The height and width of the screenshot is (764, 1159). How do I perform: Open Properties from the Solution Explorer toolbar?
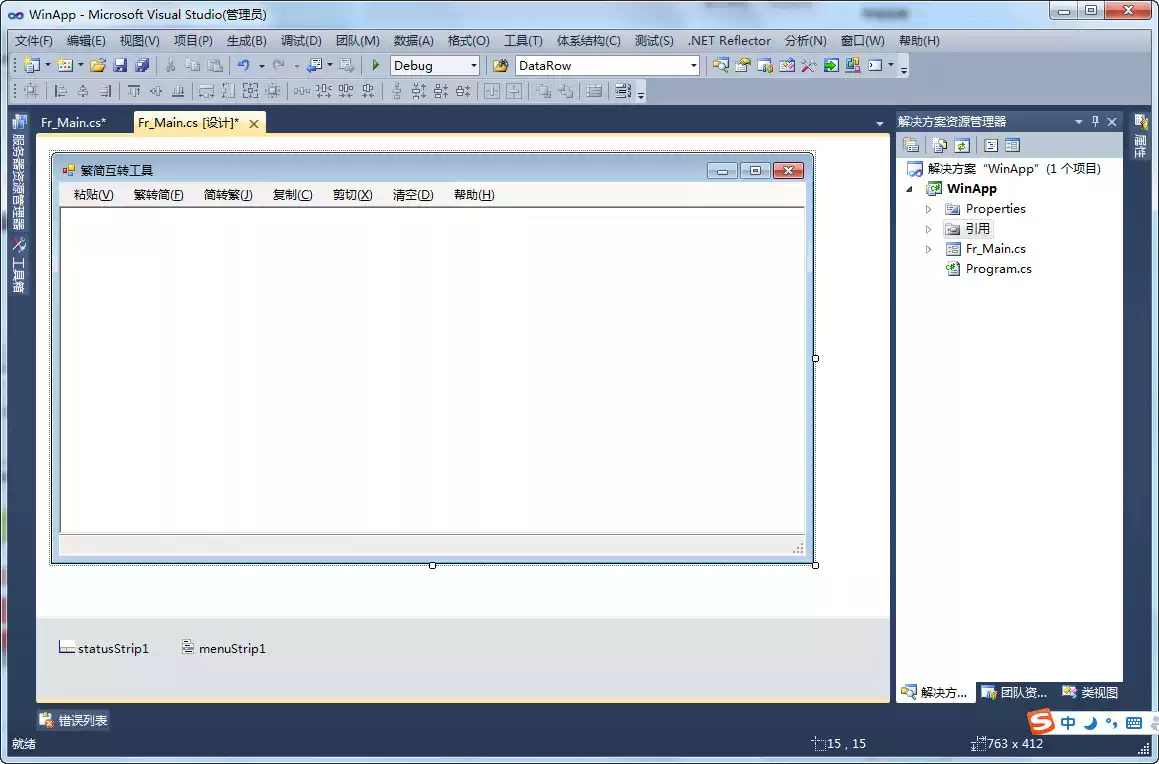913,144
